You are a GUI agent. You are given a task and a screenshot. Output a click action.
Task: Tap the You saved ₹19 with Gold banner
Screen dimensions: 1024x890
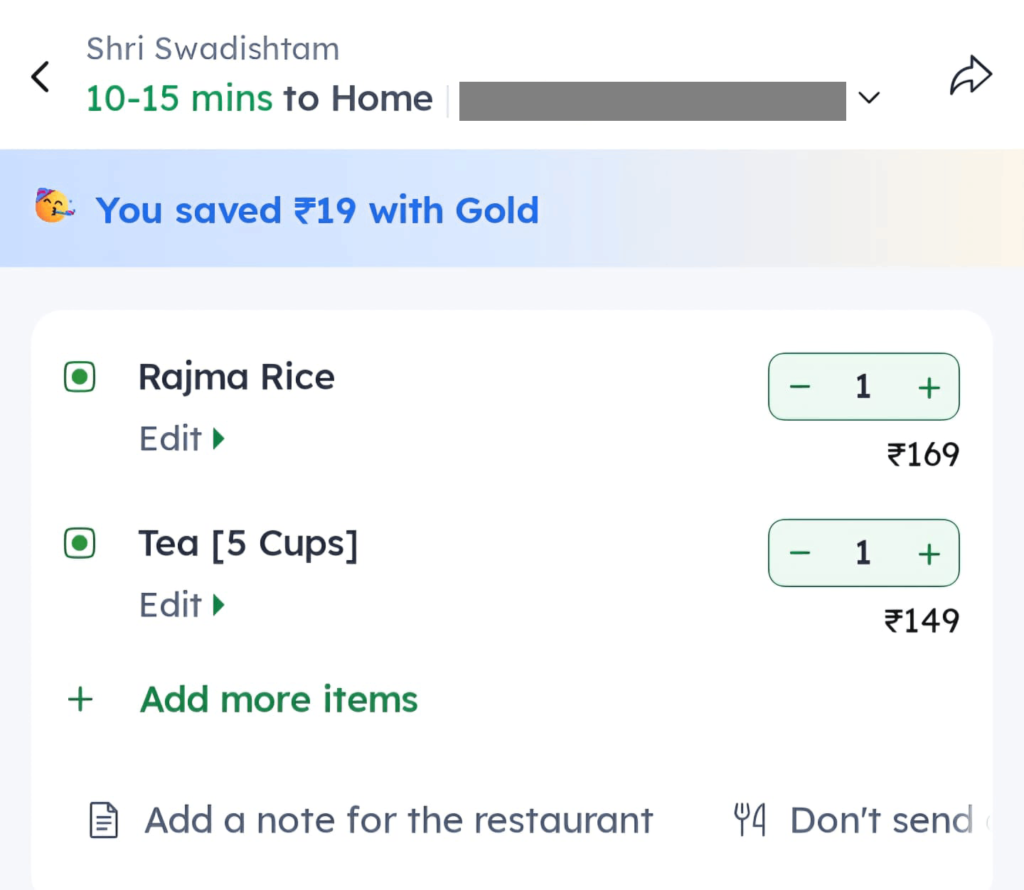317,210
